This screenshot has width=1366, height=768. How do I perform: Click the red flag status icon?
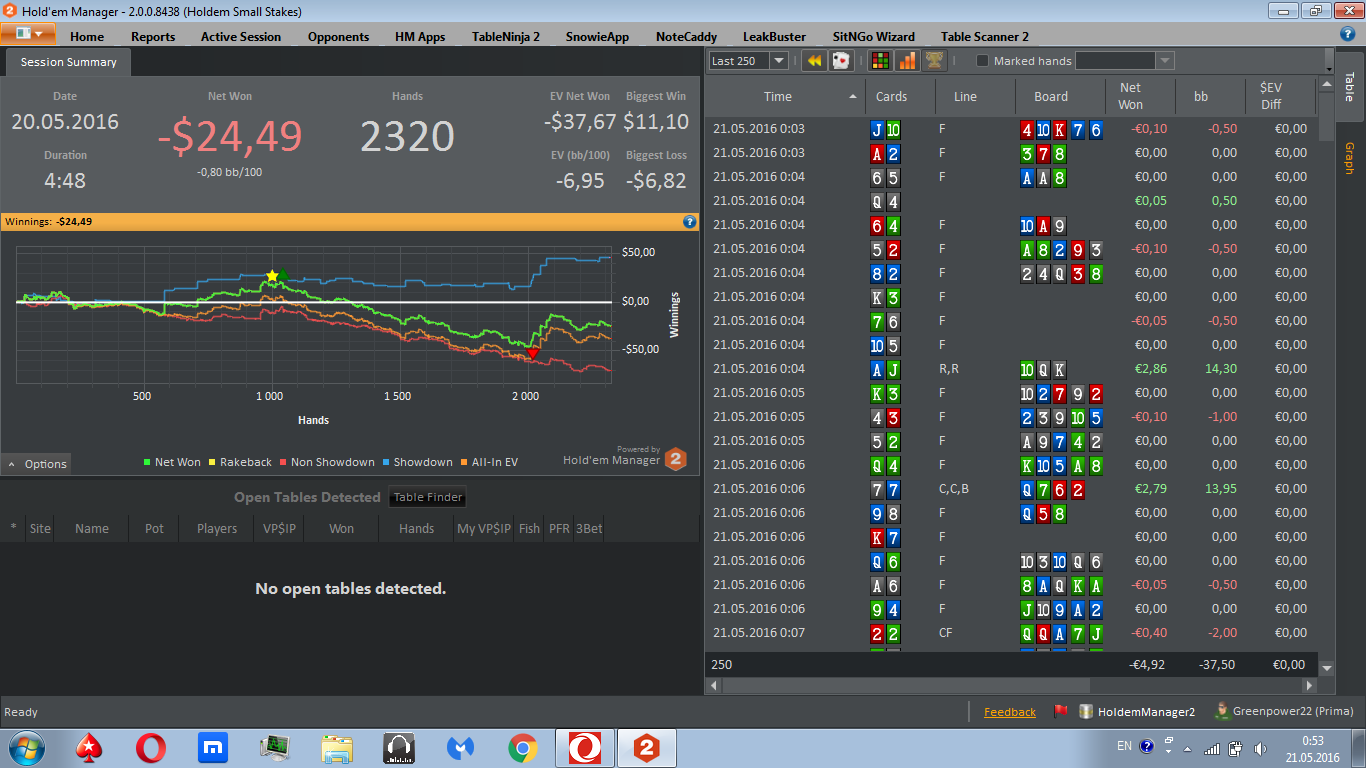(x=1060, y=712)
